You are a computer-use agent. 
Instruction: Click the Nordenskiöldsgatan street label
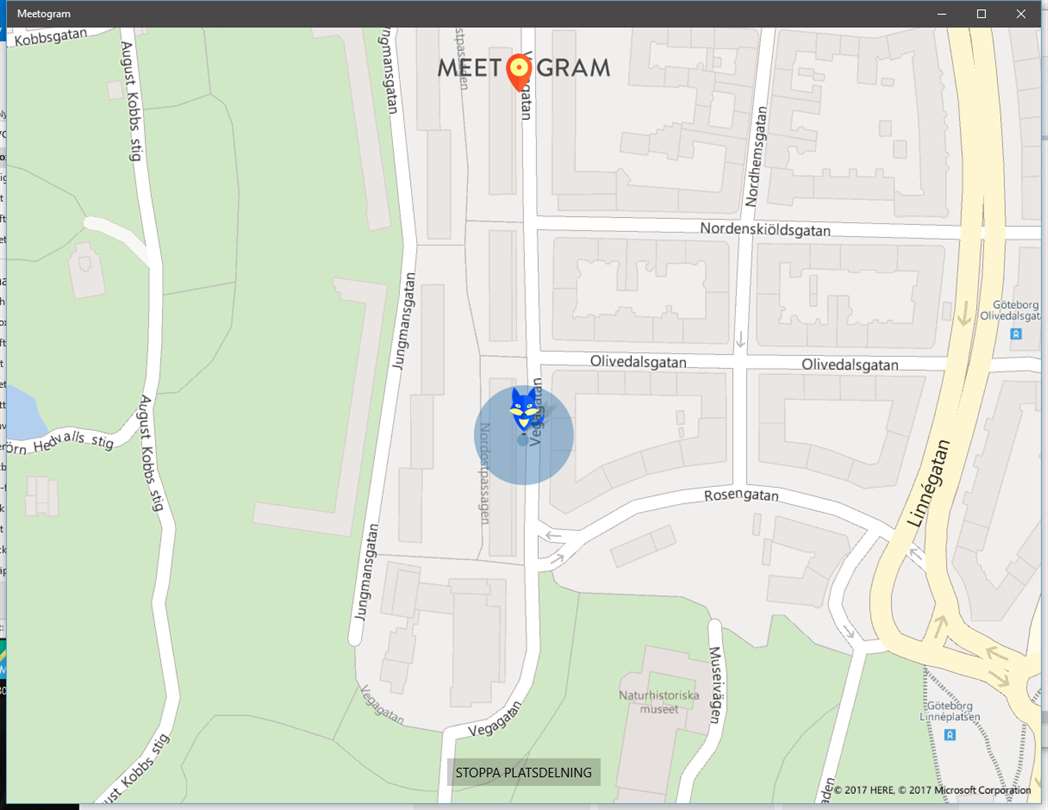765,229
